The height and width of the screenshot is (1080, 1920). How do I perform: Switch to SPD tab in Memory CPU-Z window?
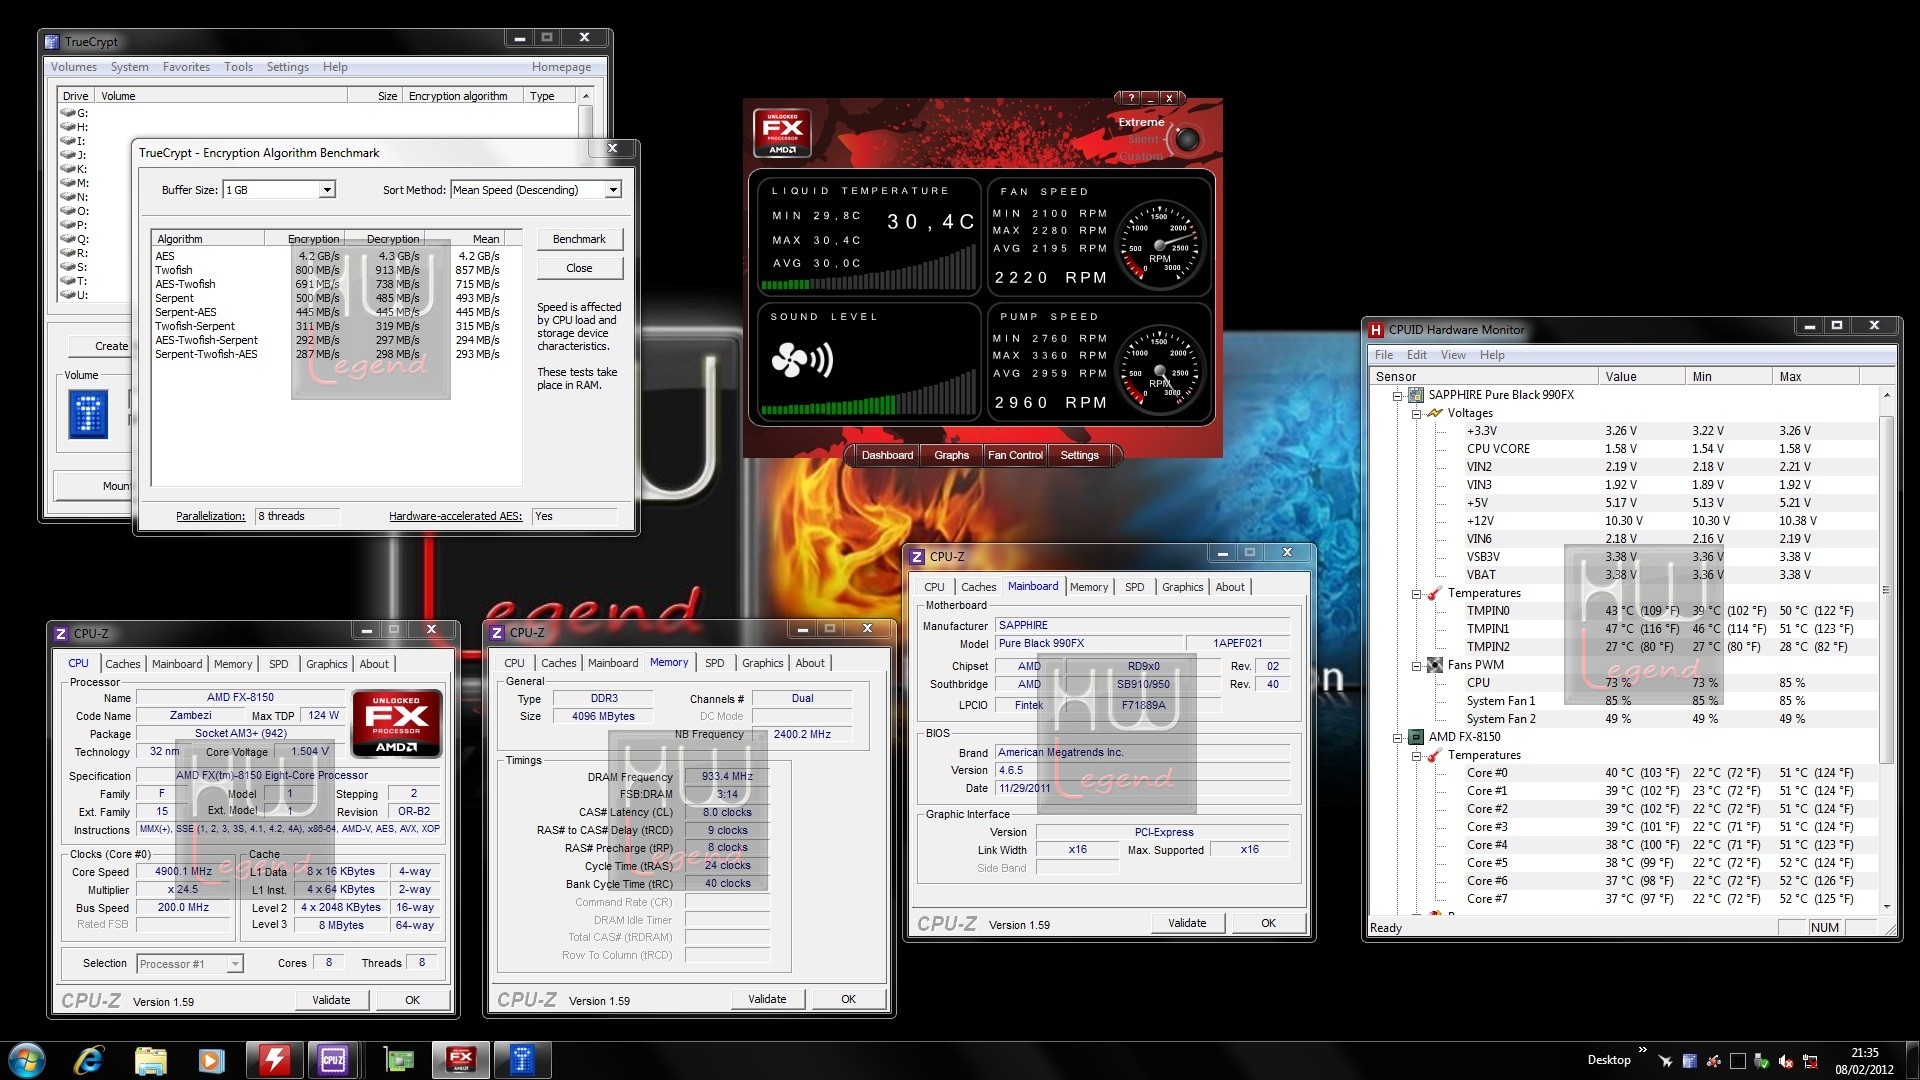(x=714, y=663)
